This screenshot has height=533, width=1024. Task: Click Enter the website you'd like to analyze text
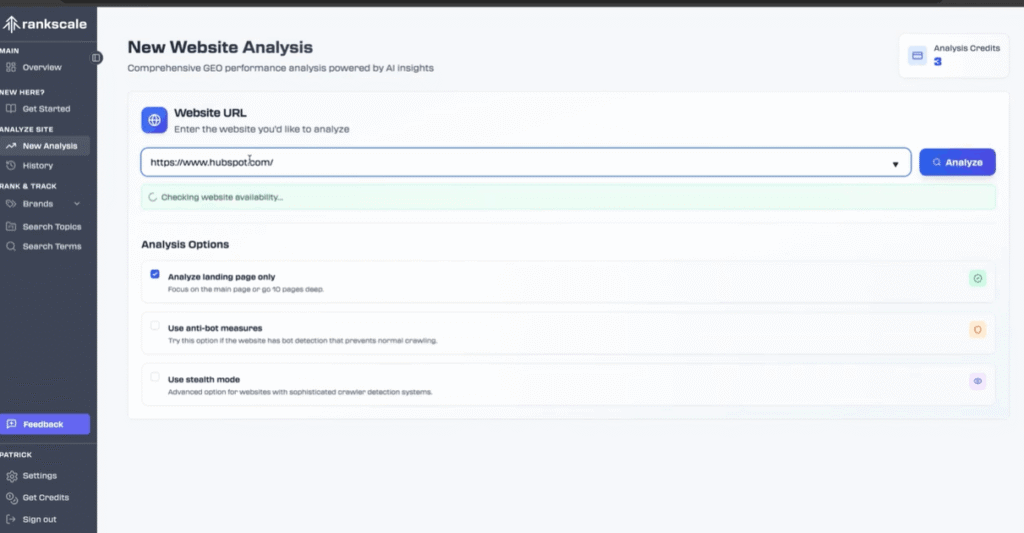tap(261, 129)
